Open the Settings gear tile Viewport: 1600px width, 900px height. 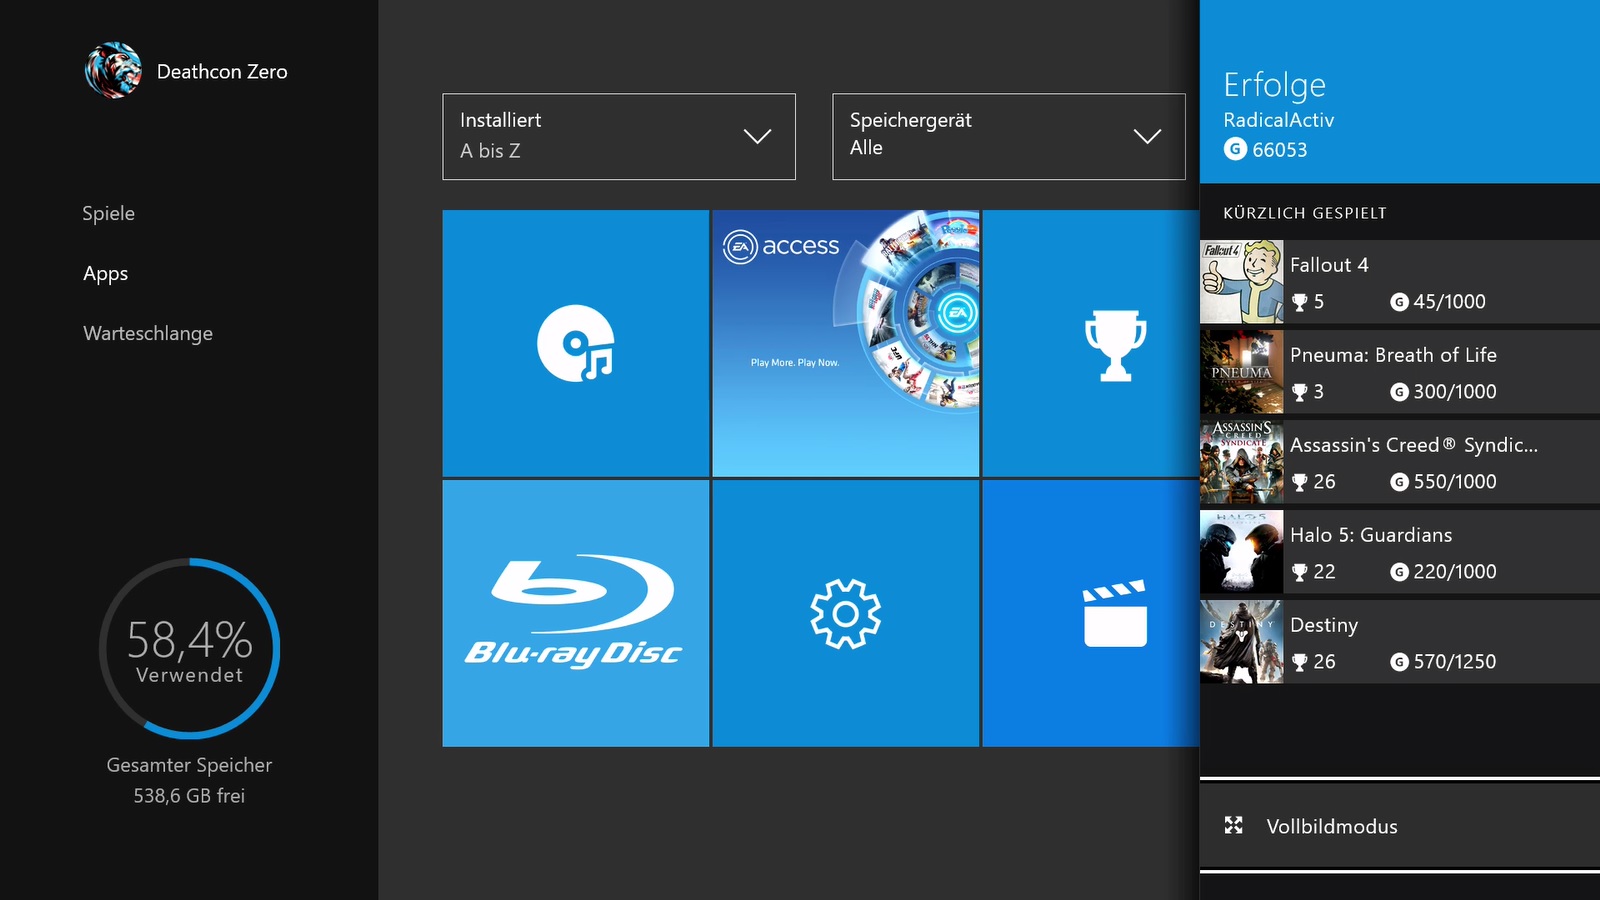tap(846, 613)
